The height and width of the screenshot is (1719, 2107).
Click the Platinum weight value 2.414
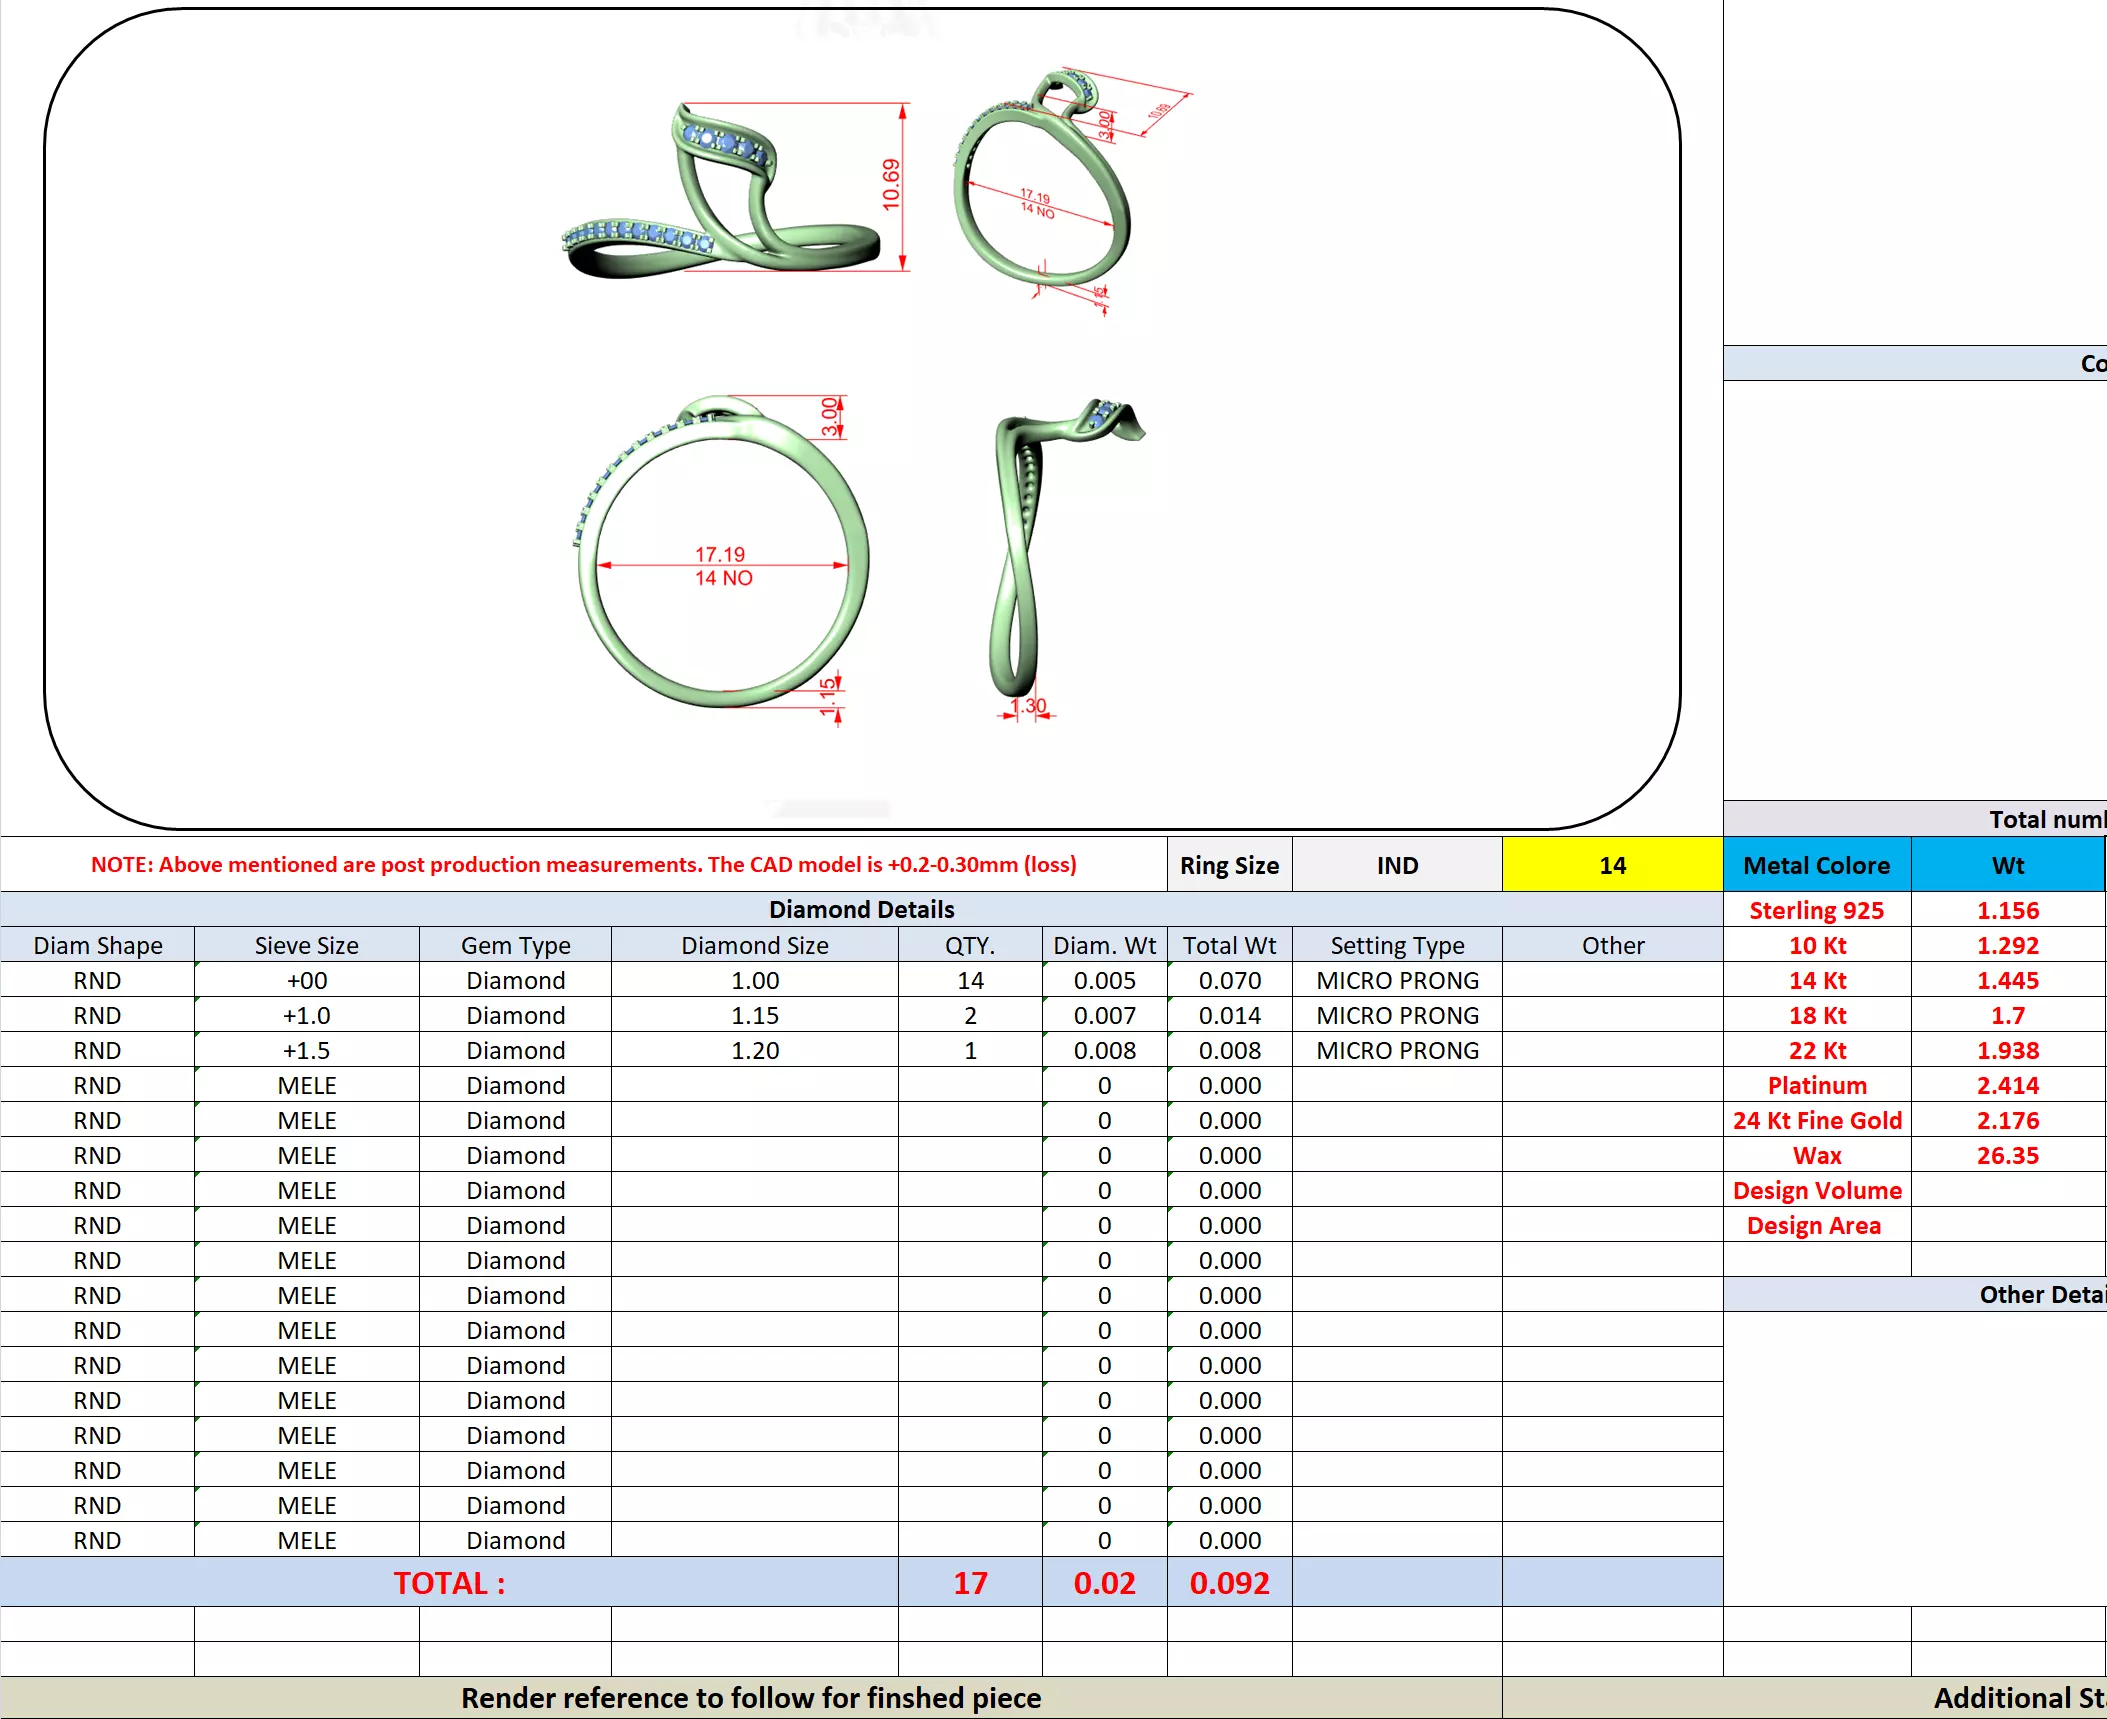click(2007, 1085)
